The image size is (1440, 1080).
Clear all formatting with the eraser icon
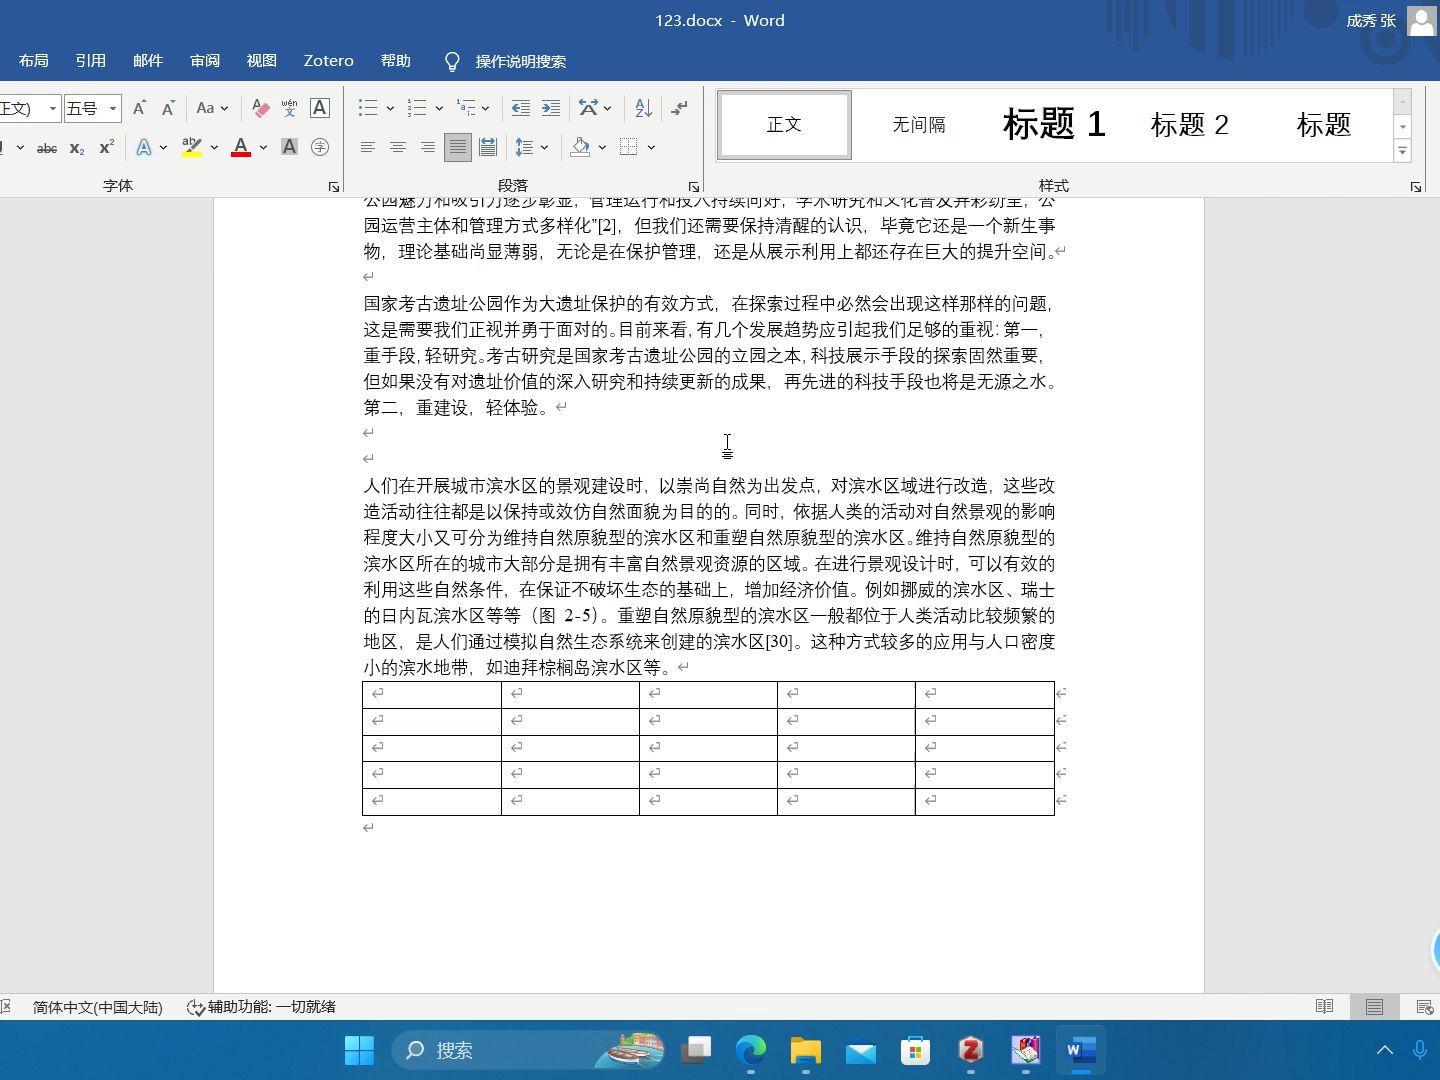coord(261,108)
